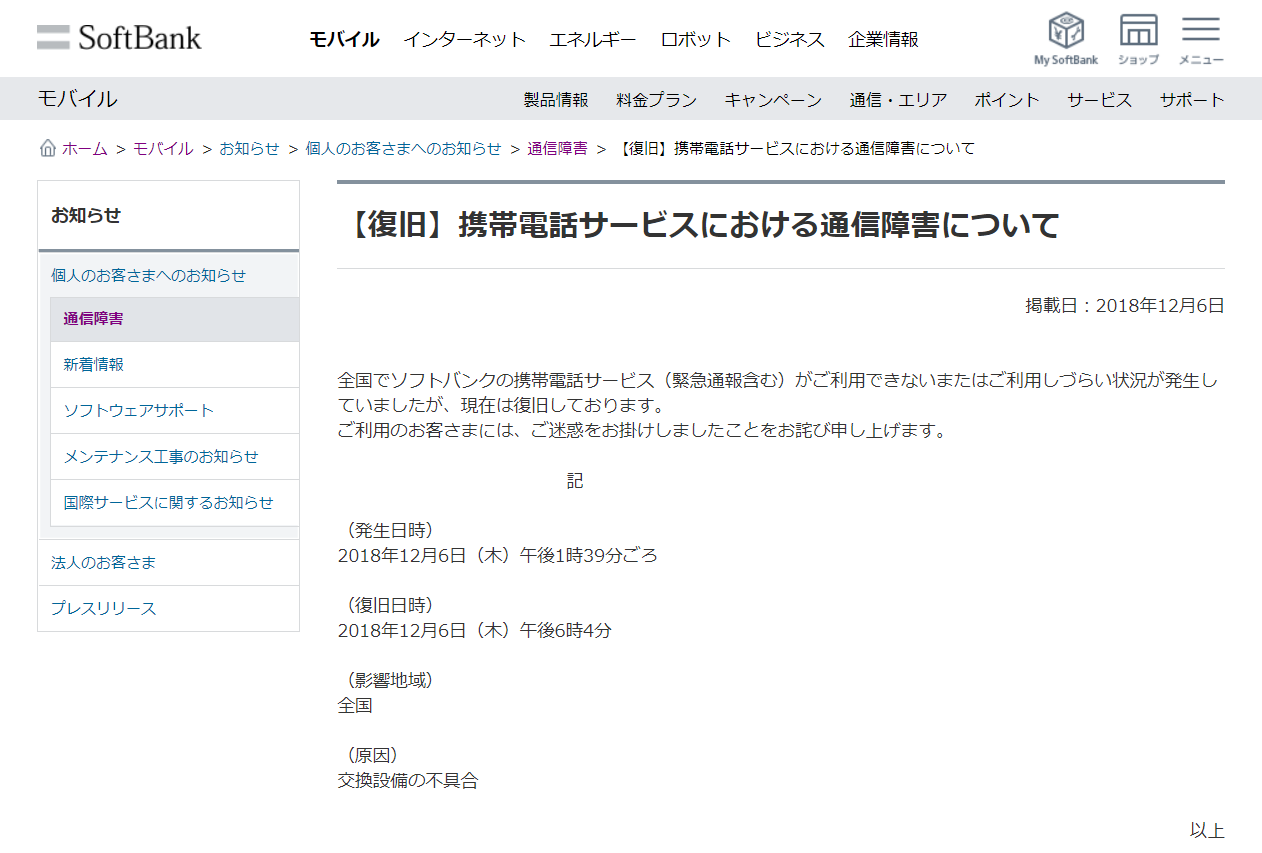1262x853 pixels.
Task: Click the SoftBank logo
Action: click(119, 38)
